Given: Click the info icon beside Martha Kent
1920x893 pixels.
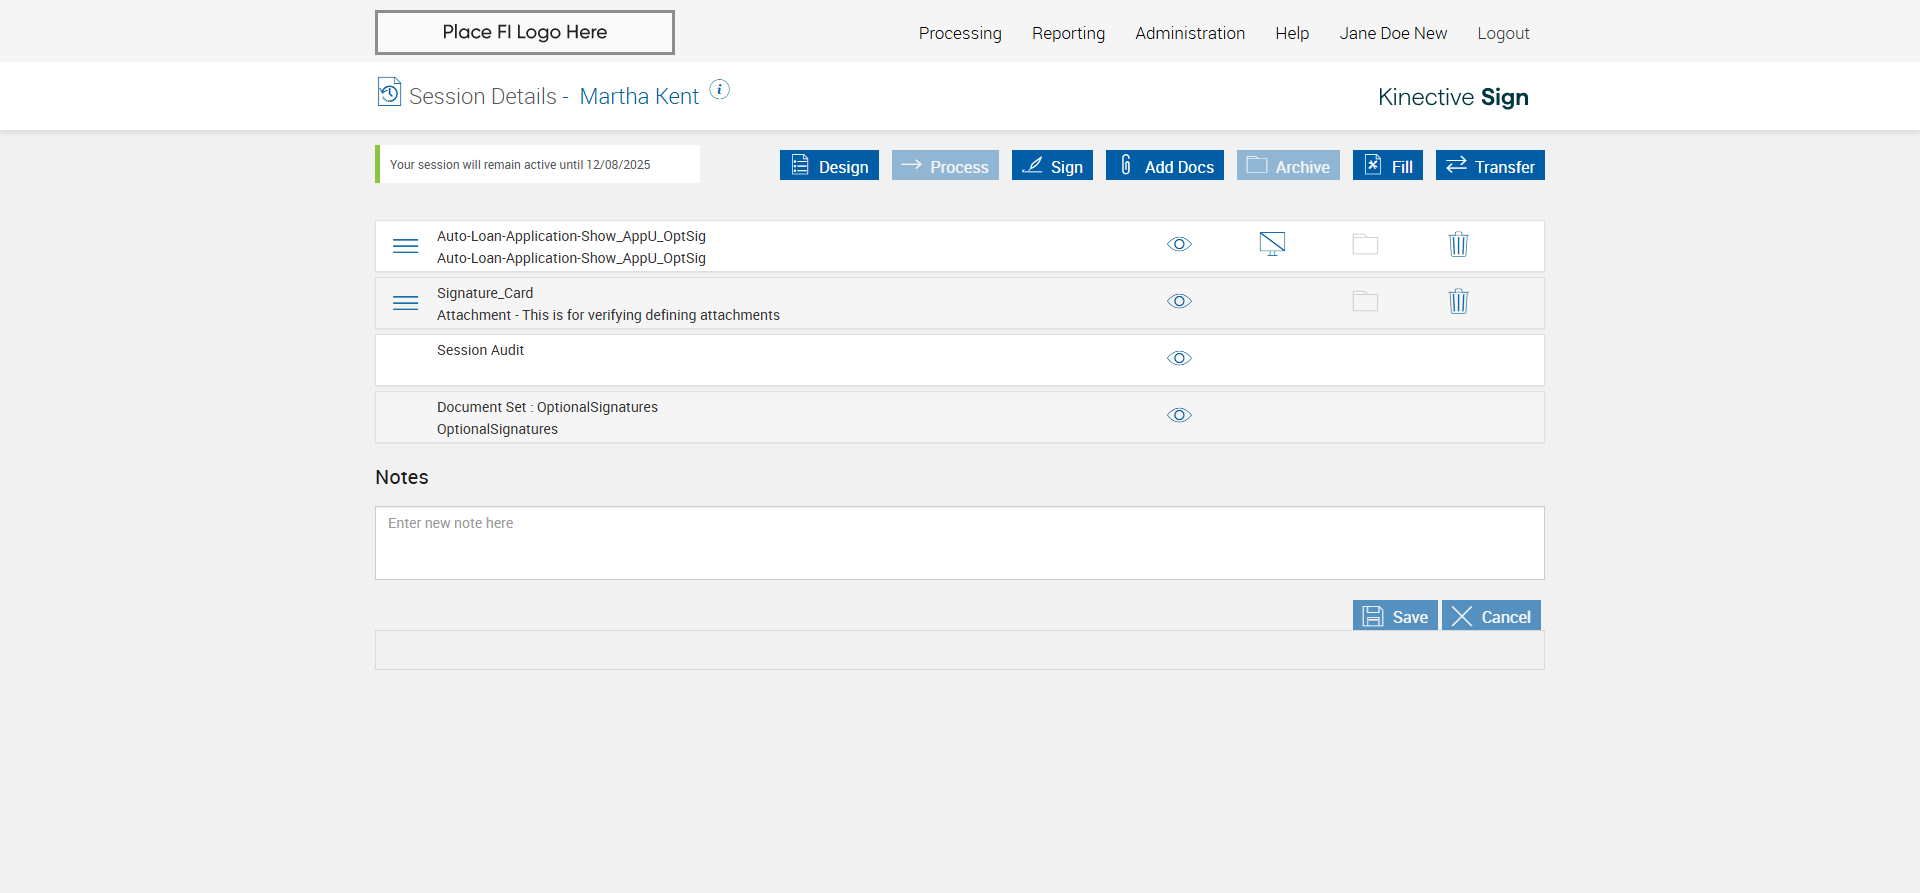Looking at the screenshot, I should click(x=719, y=90).
